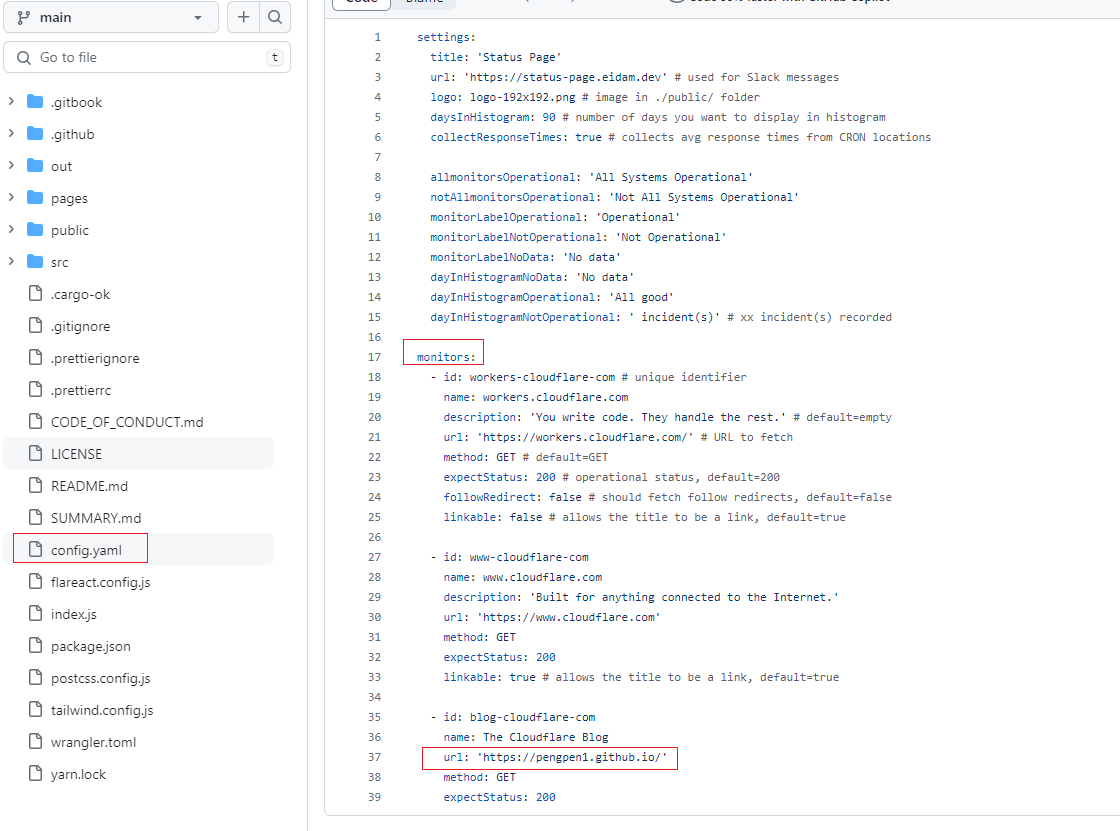Viewport: 1120px width, 831px height.
Task: Click the add file plus button
Action: (x=244, y=17)
